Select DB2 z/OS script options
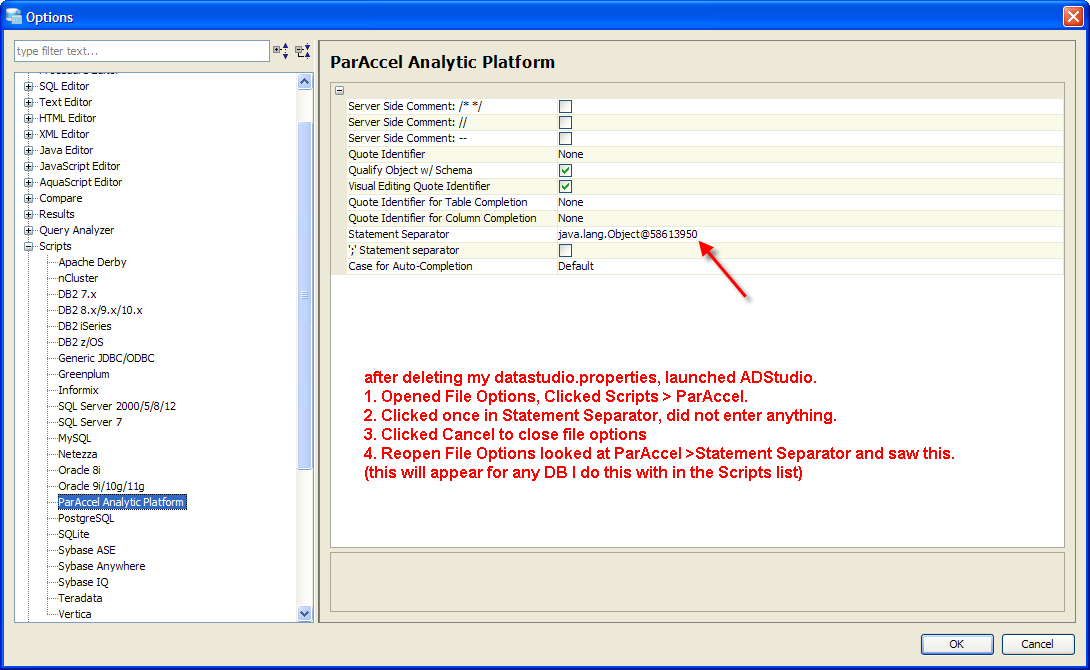1090x670 pixels. click(x=81, y=342)
